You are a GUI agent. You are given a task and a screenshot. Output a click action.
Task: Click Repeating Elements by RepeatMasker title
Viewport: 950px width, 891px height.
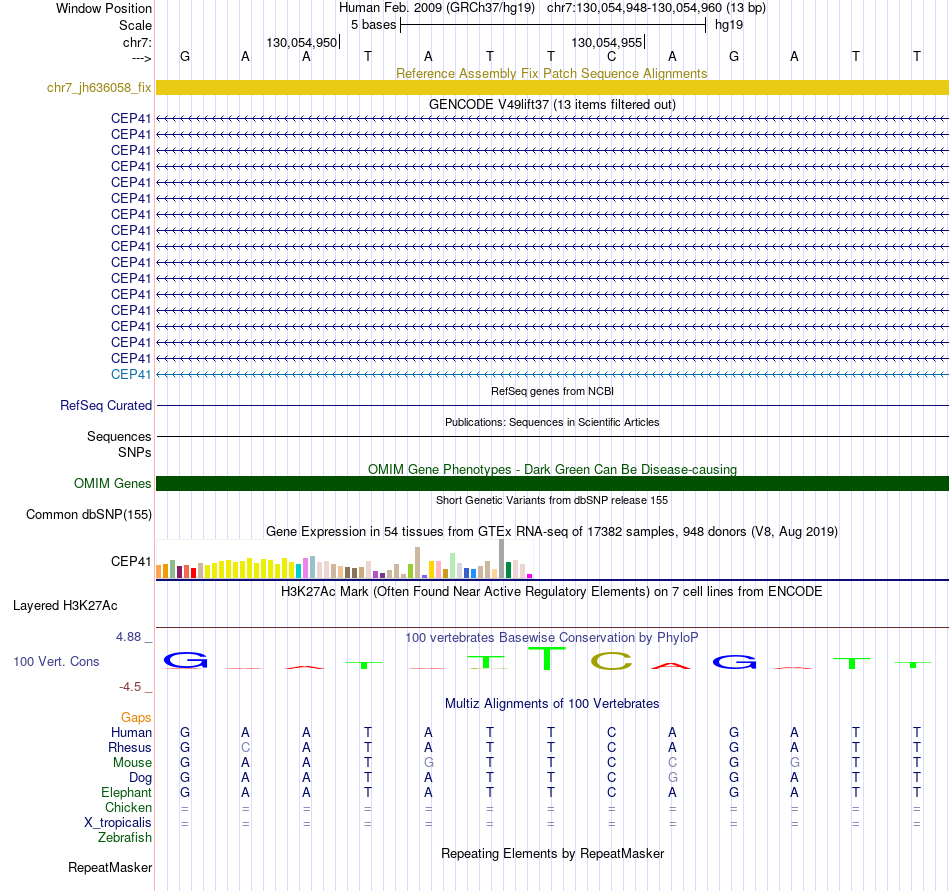coord(552,853)
